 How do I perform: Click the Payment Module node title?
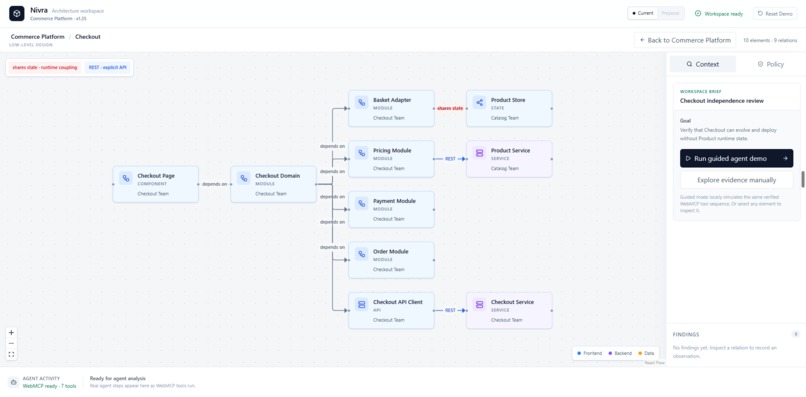click(394, 201)
